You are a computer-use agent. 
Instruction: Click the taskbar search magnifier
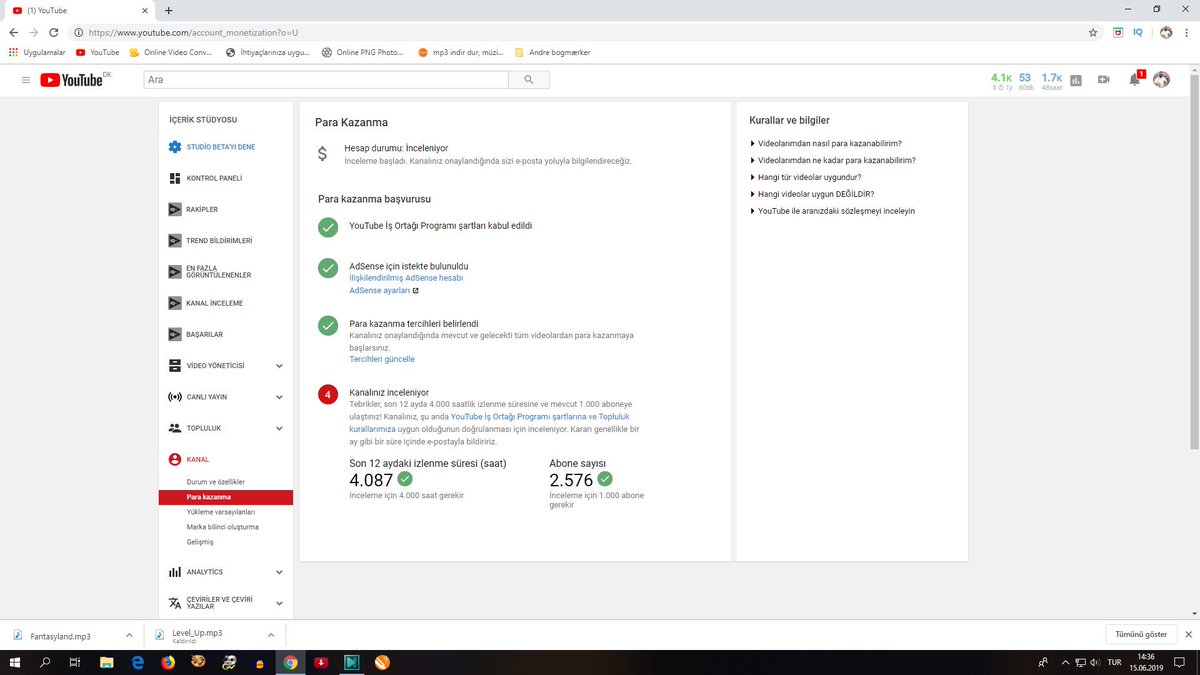[46, 662]
